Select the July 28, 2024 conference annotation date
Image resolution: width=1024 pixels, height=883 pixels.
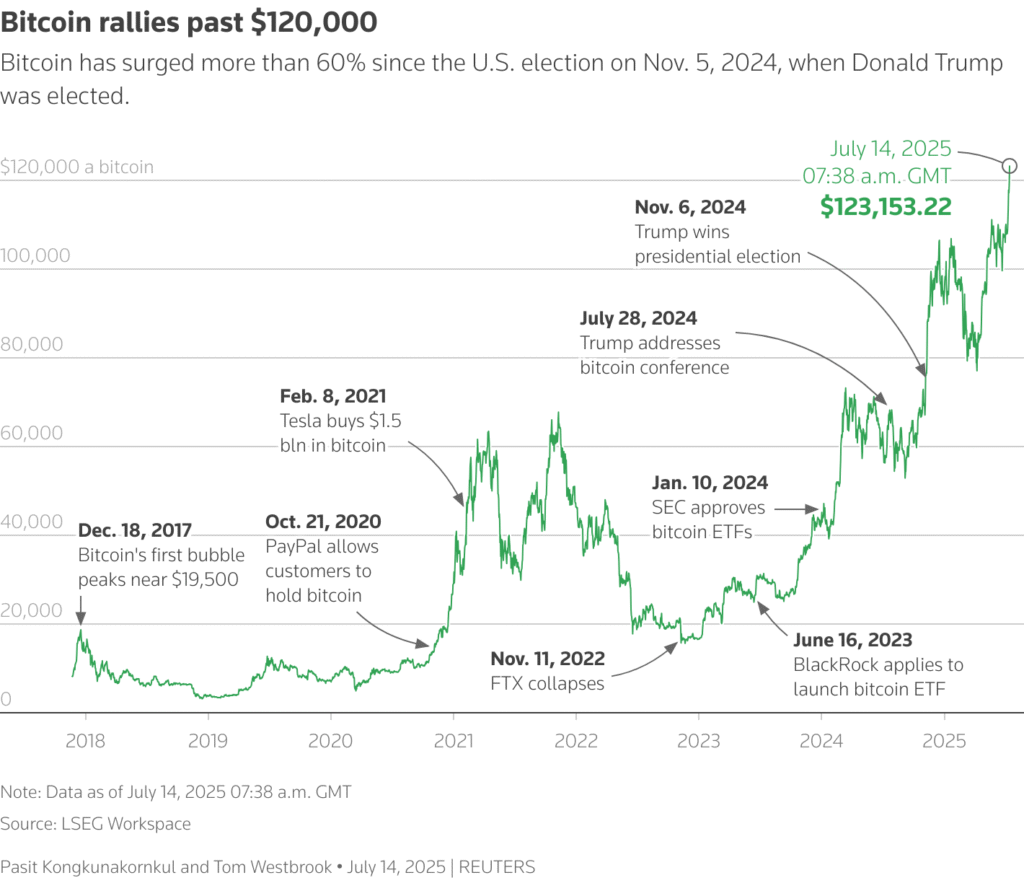pyautogui.click(x=638, y=318)
